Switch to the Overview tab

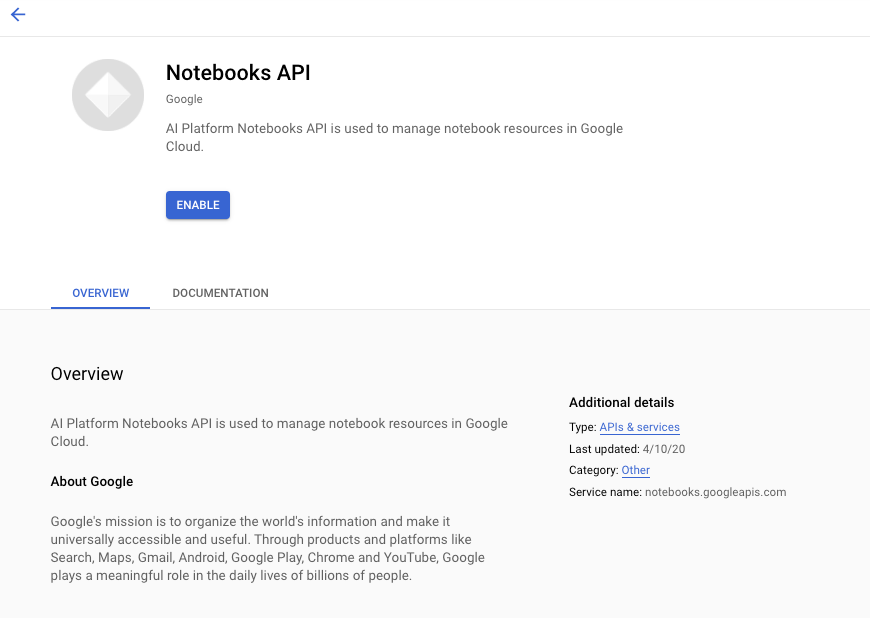click(100, 293)
